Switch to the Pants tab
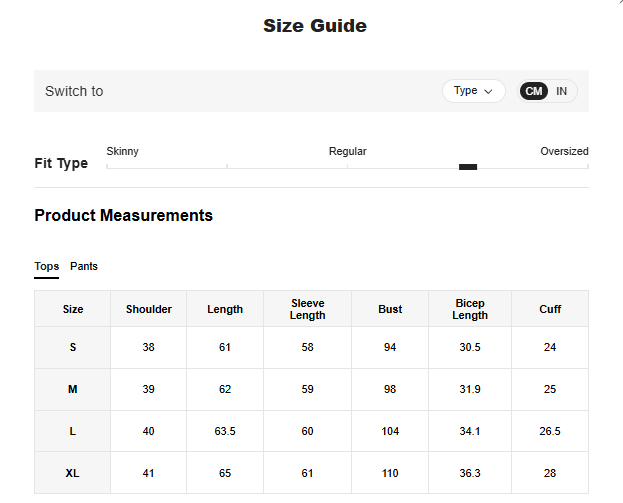The height and width of the screenshot is (503, 623). click(x=84, y=266)
